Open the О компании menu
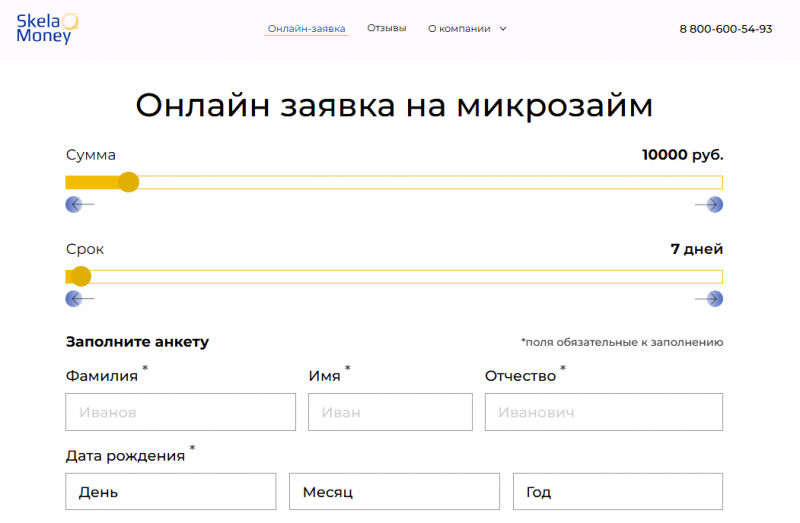Viewport: 800px width, 523px height. [x=459, y=29]
